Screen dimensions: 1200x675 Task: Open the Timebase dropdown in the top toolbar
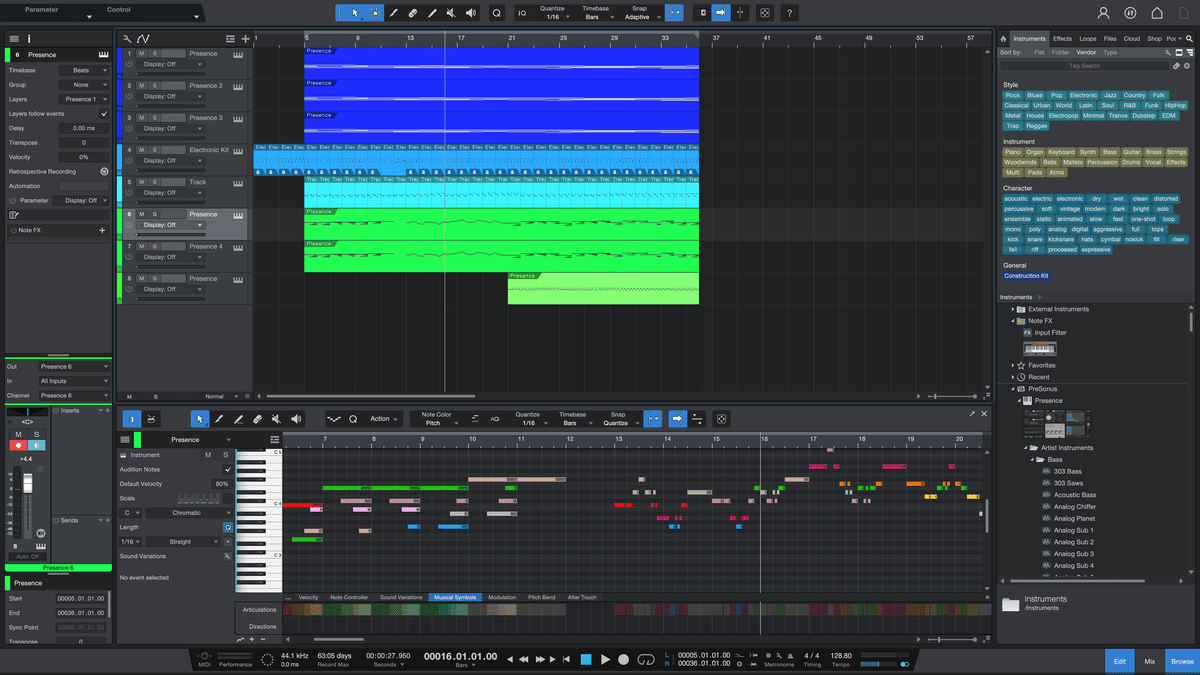(598, 17)
